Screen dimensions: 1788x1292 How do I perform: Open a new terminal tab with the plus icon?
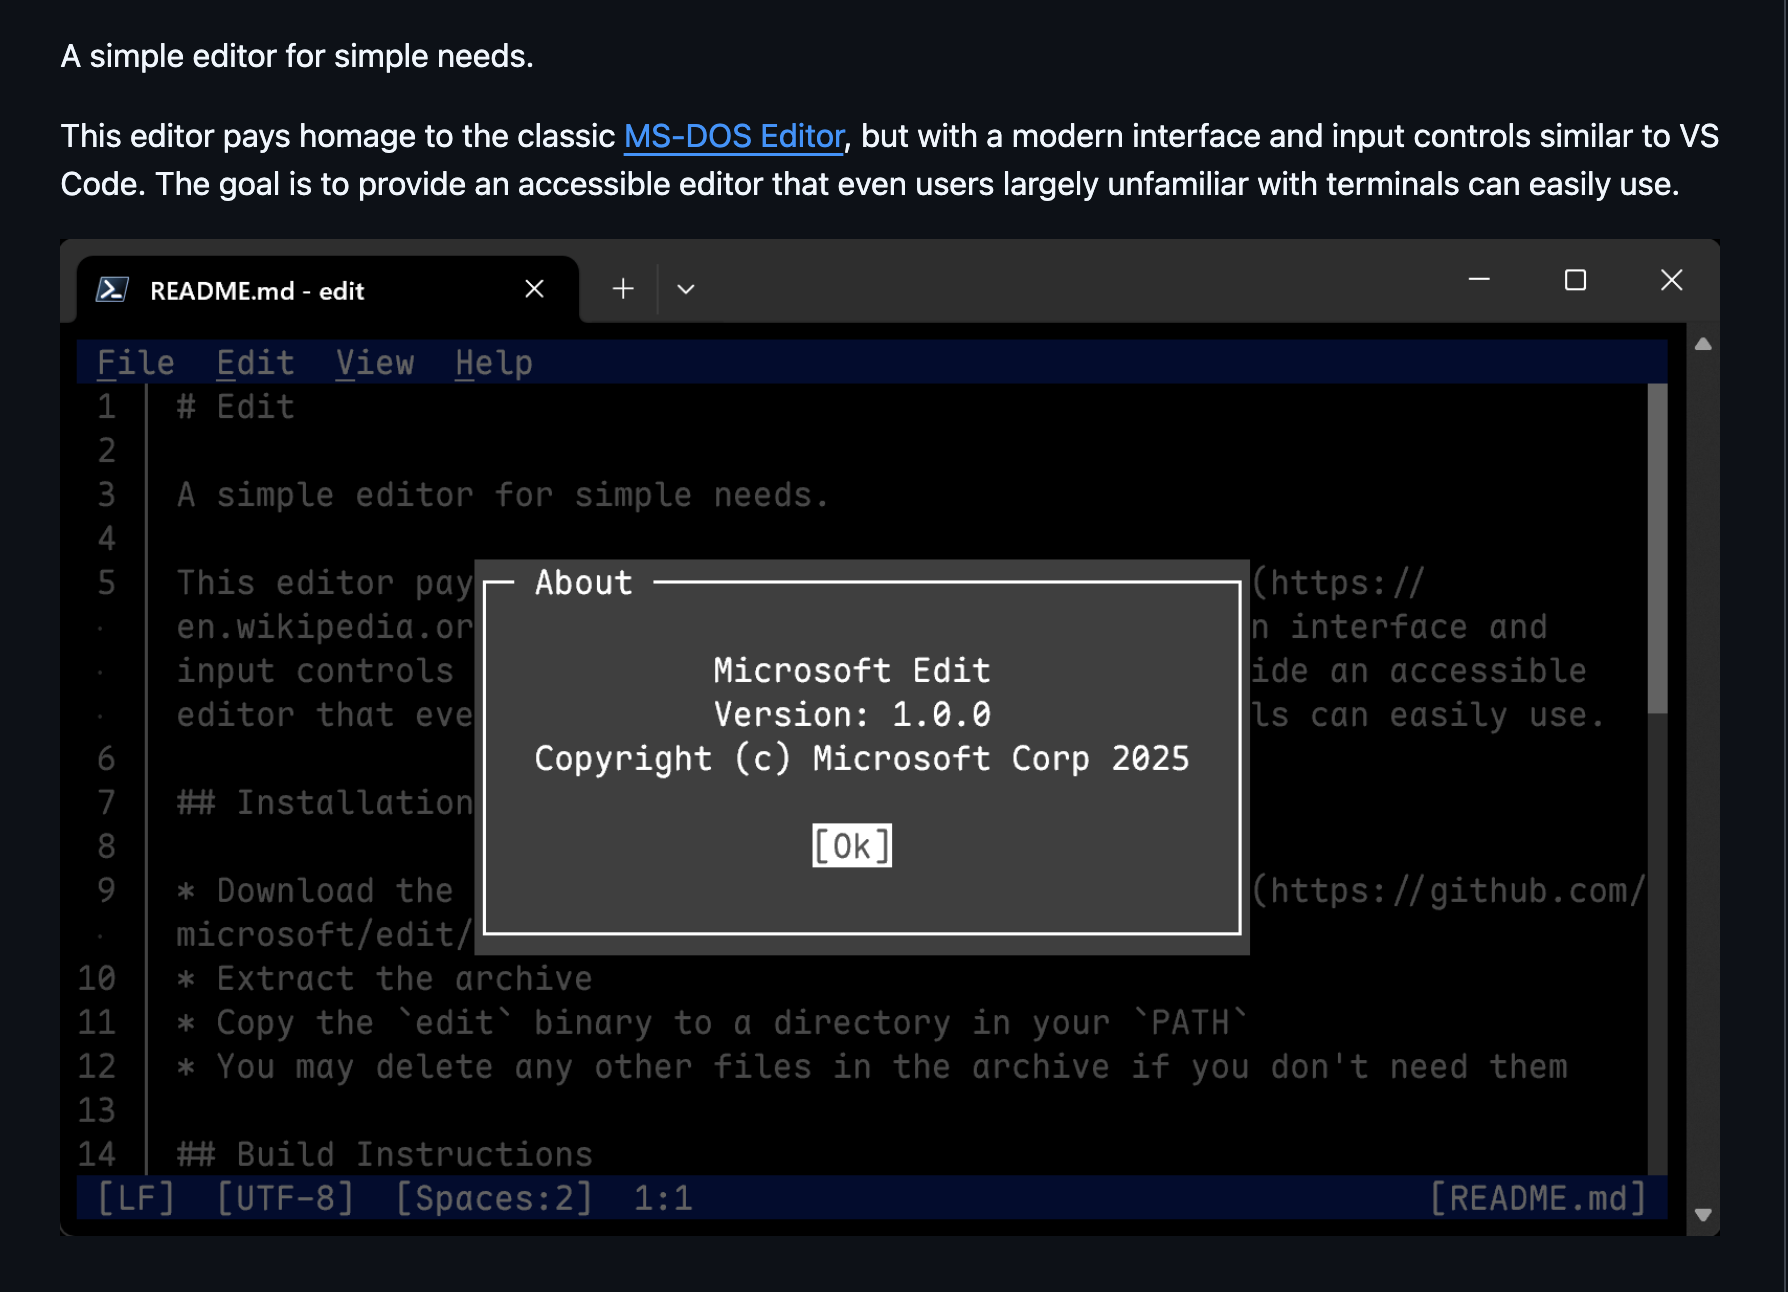pyautogui.click(x=622, y=289)
